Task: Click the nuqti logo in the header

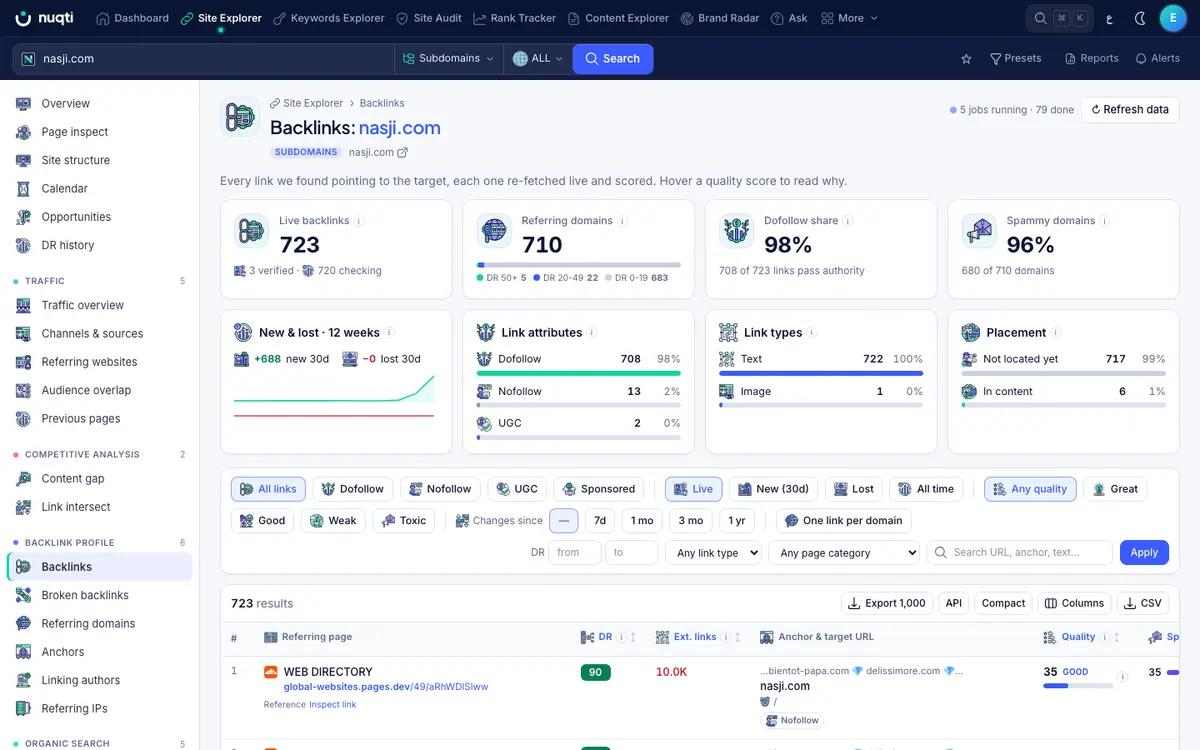Action: click(x=45, y=18)
